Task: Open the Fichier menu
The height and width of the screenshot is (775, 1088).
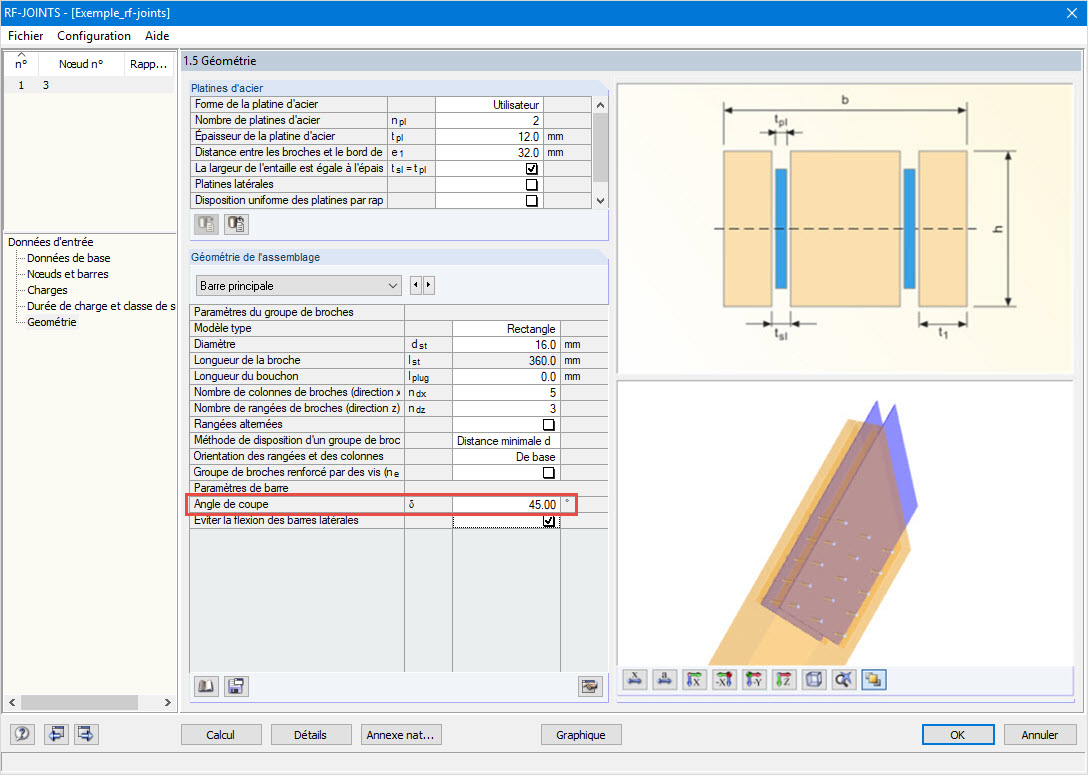Action: 26,35
